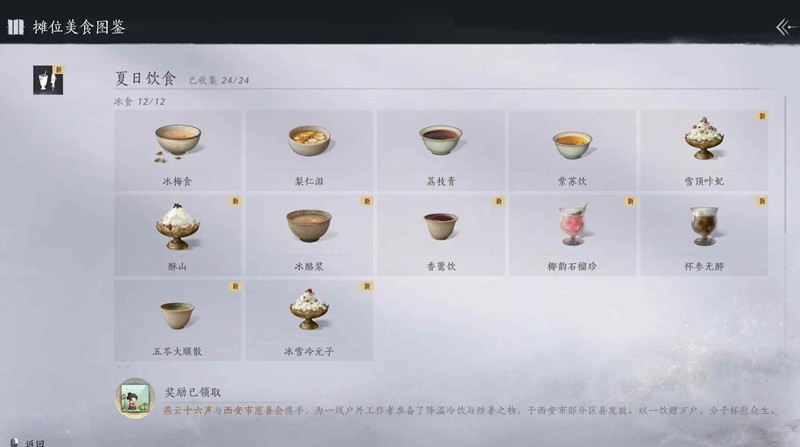Select the 雪顶咔妃 dessert item
Viewport: 800px width, 447px height.
(704, 150)
